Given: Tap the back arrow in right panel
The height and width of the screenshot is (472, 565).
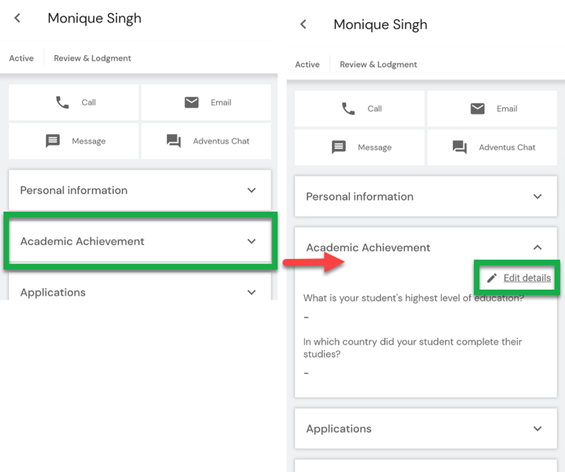Looking at the screenshot, I should tap(303, 24).
